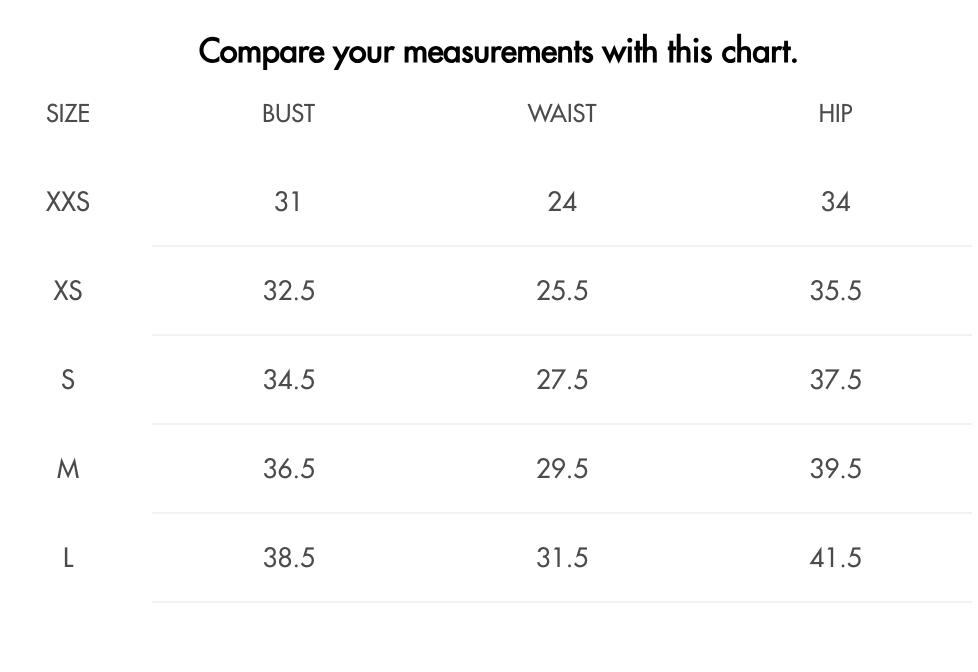Click the XS hip value 35.5

pos(835,291)
